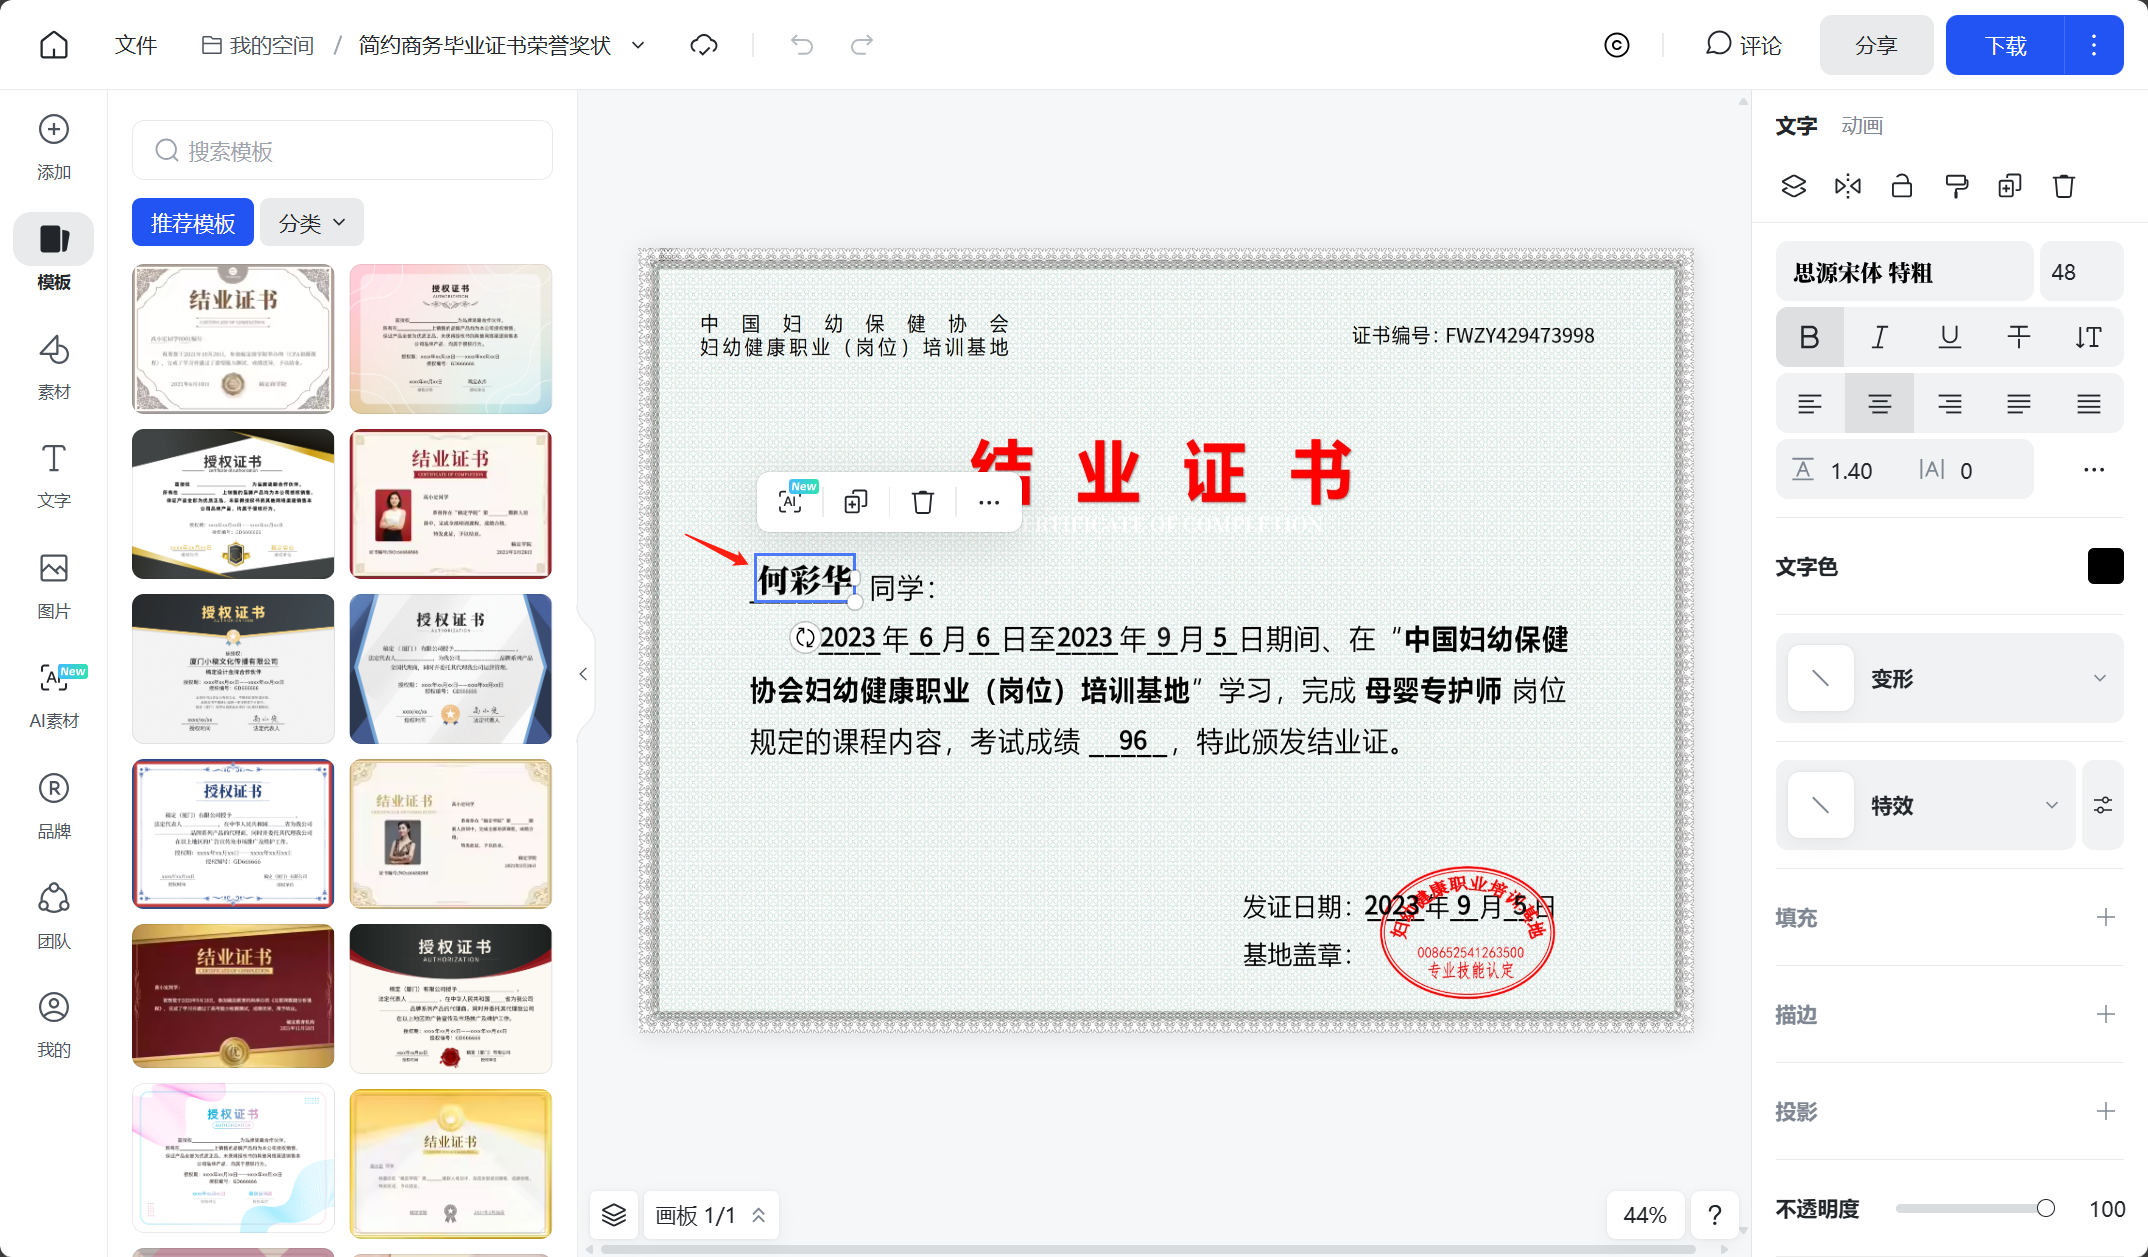Choose the pink gradient 授权证书 template

point(451,339)
